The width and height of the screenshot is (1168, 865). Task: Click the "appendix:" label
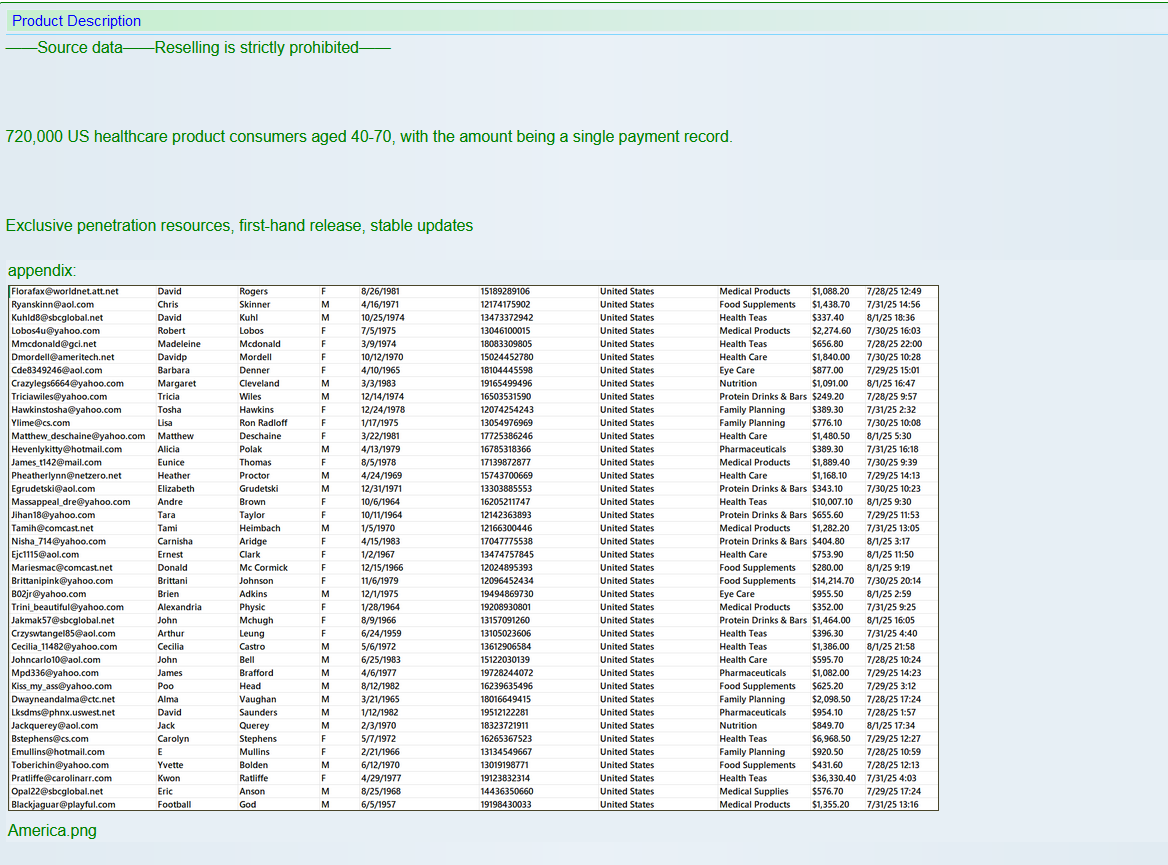tap(42, 270)
